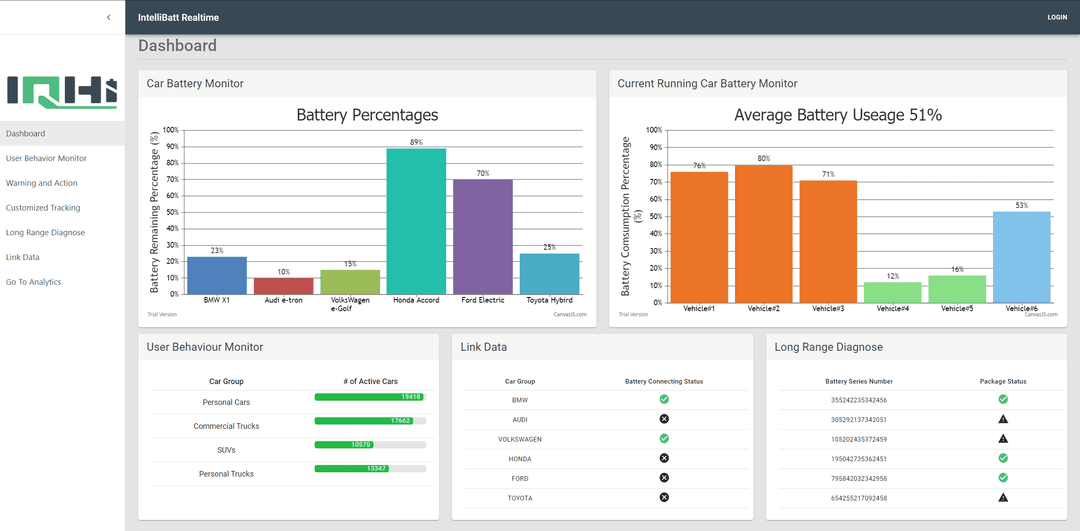Click the Honda Accord teal bar
This screenshot has height=531, width=1080.
[416, 221]
